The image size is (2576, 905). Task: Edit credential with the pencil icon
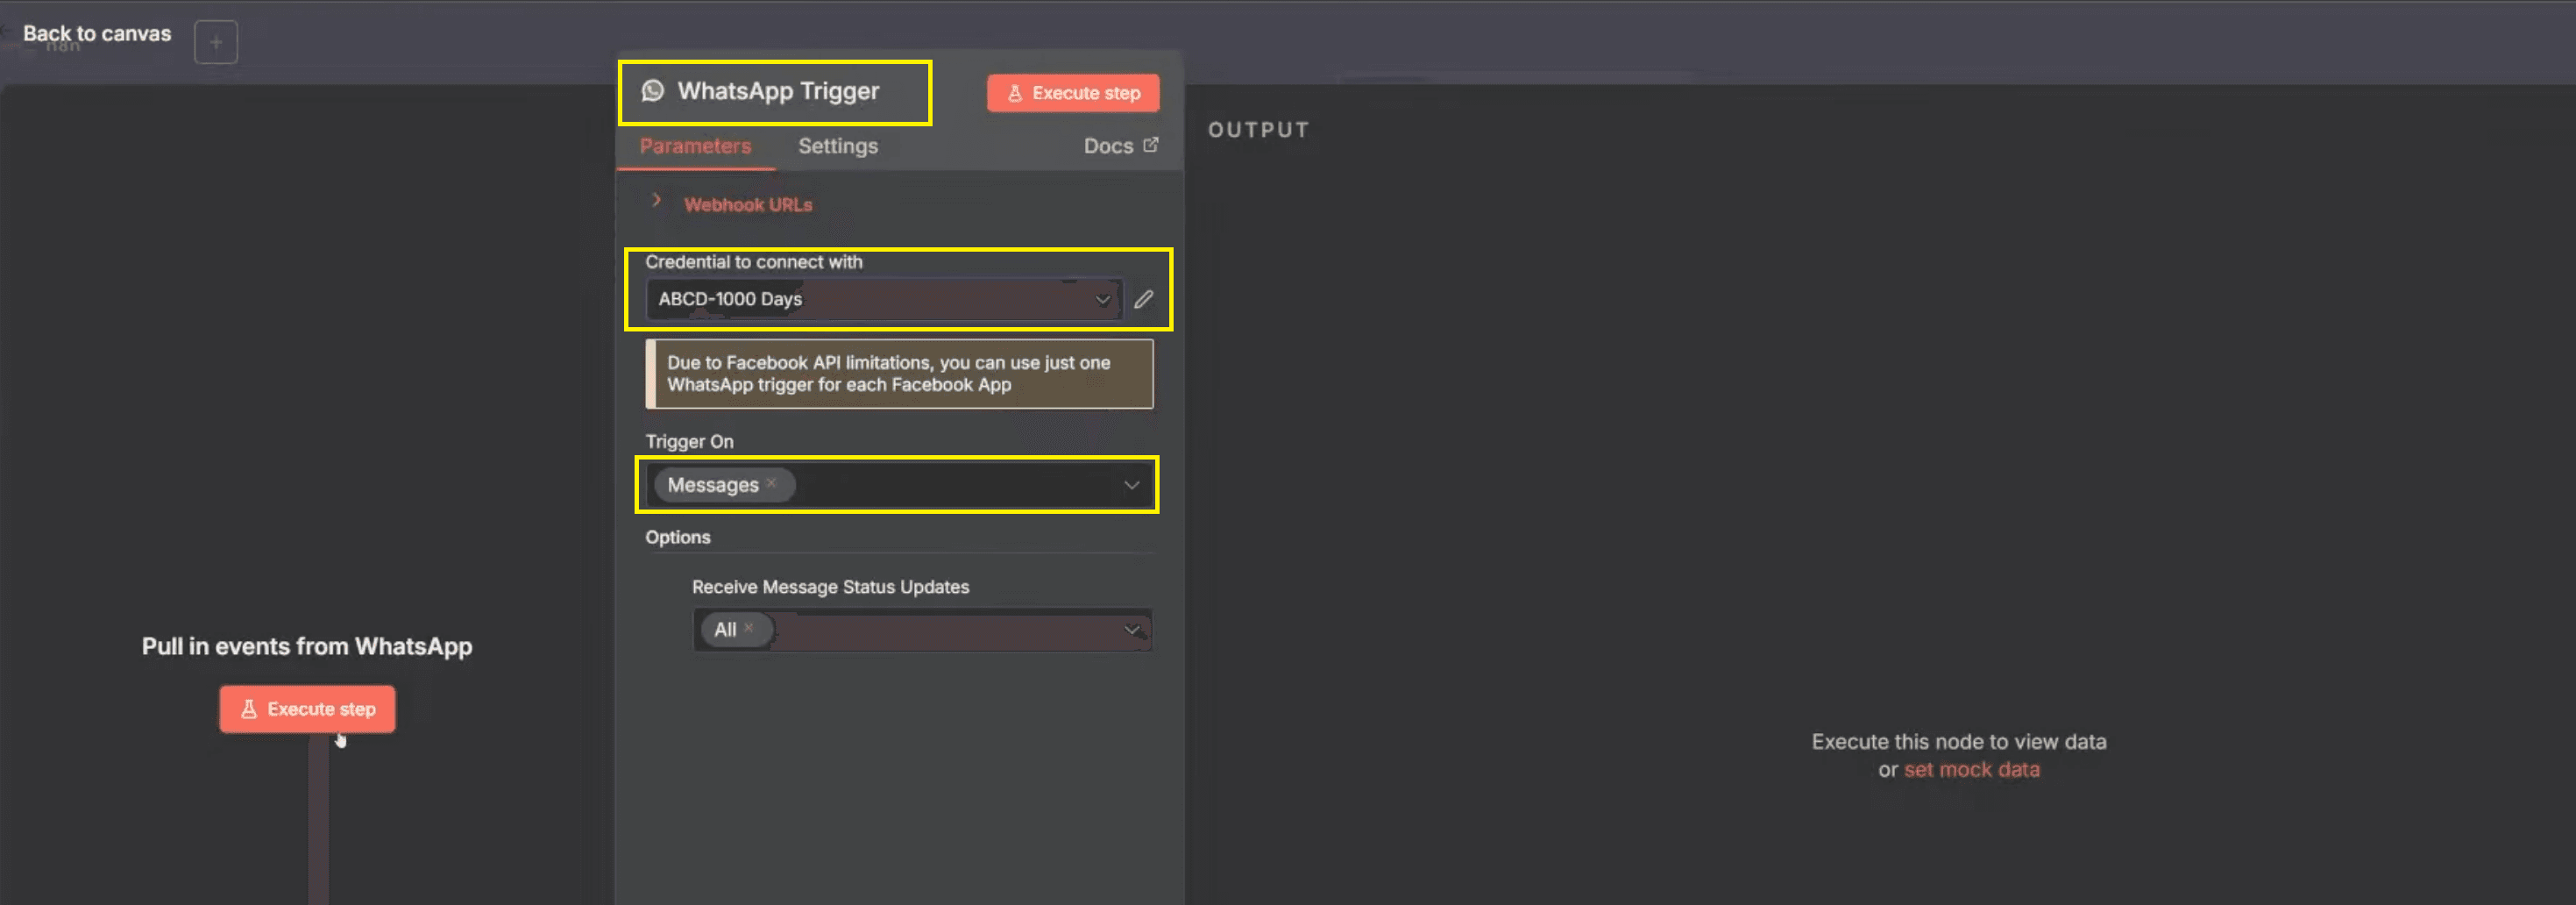[x=1144, y=299]
